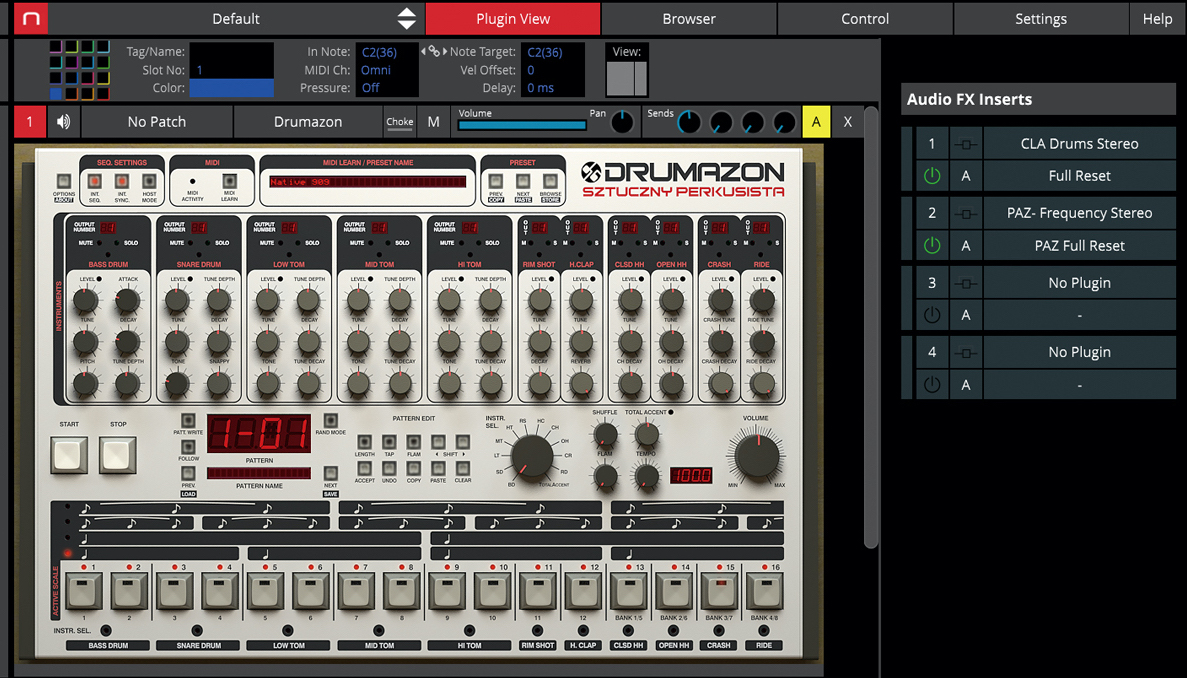Click the Stop button on Drumazon

118,455
